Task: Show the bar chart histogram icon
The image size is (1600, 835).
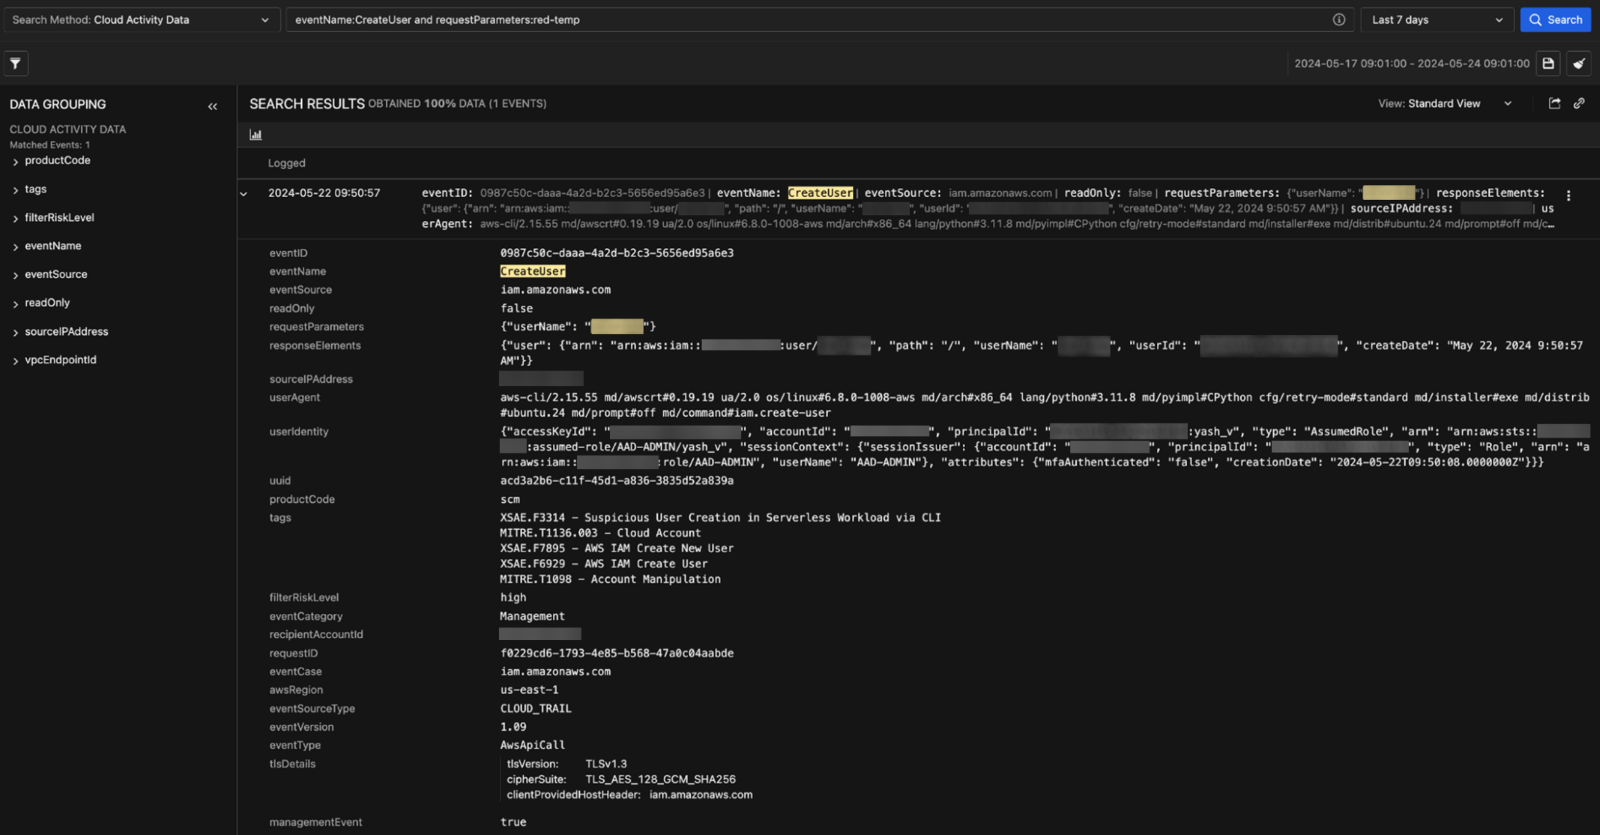Action: [256, 135]
